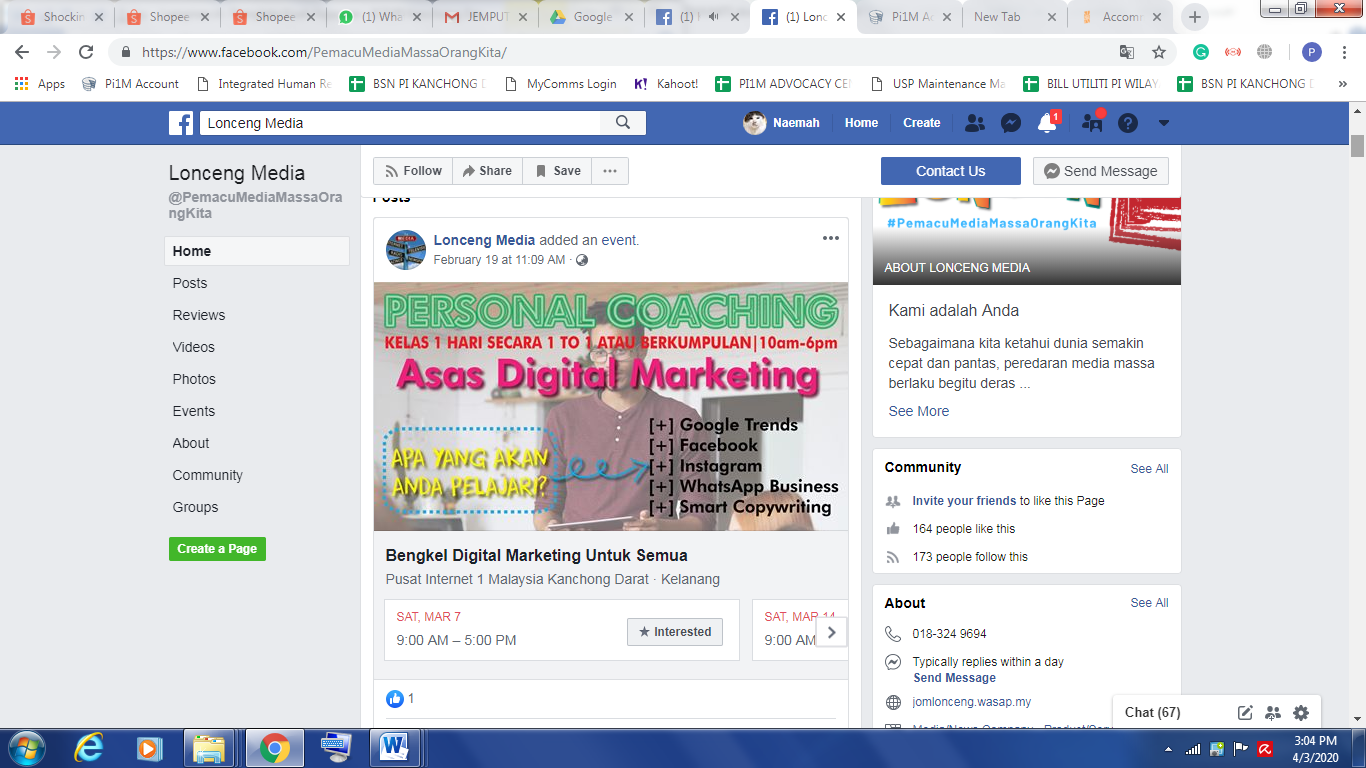Viewport: 1366px width, 768px height.
Task: Open Bengkel Digital Marketing Untuk Semua title
Action: [x=537, y=555]
